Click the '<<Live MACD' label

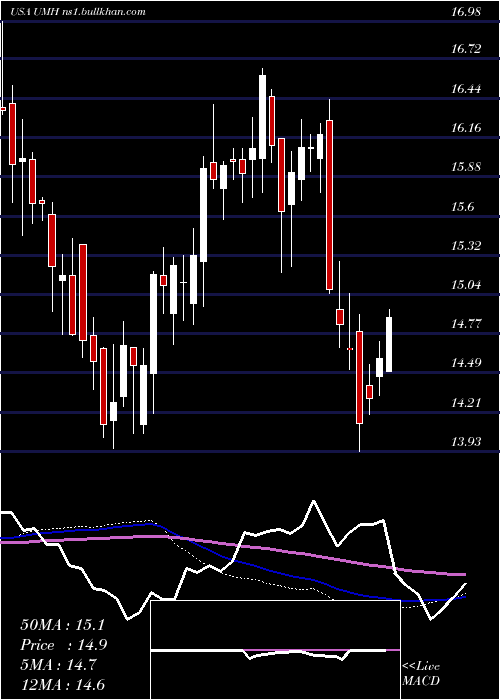click(x=421, y=673)
